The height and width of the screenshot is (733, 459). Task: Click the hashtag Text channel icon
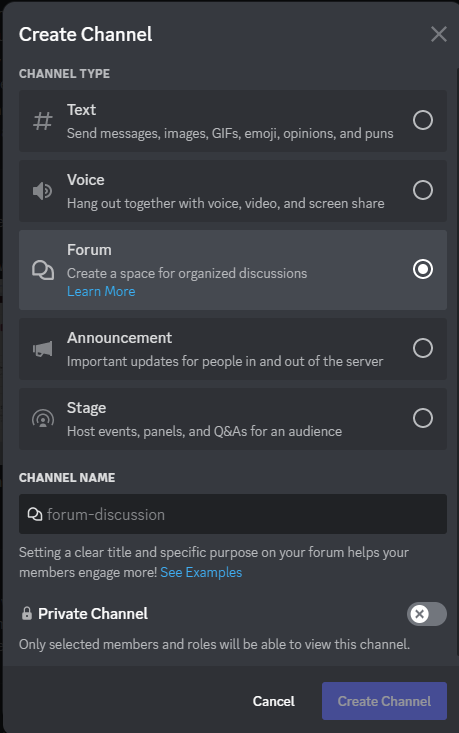(43, 121)
